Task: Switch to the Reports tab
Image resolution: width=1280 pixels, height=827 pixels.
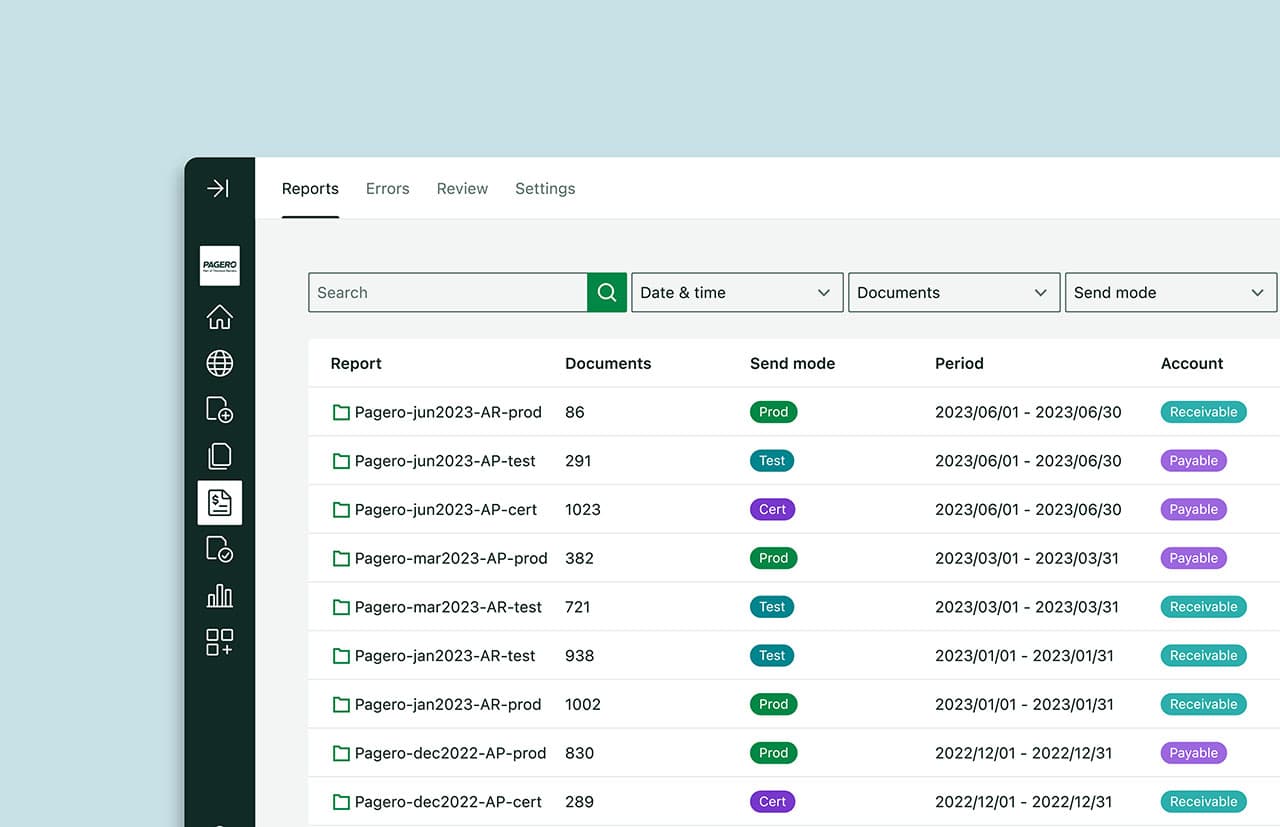Action: point(310,188)
